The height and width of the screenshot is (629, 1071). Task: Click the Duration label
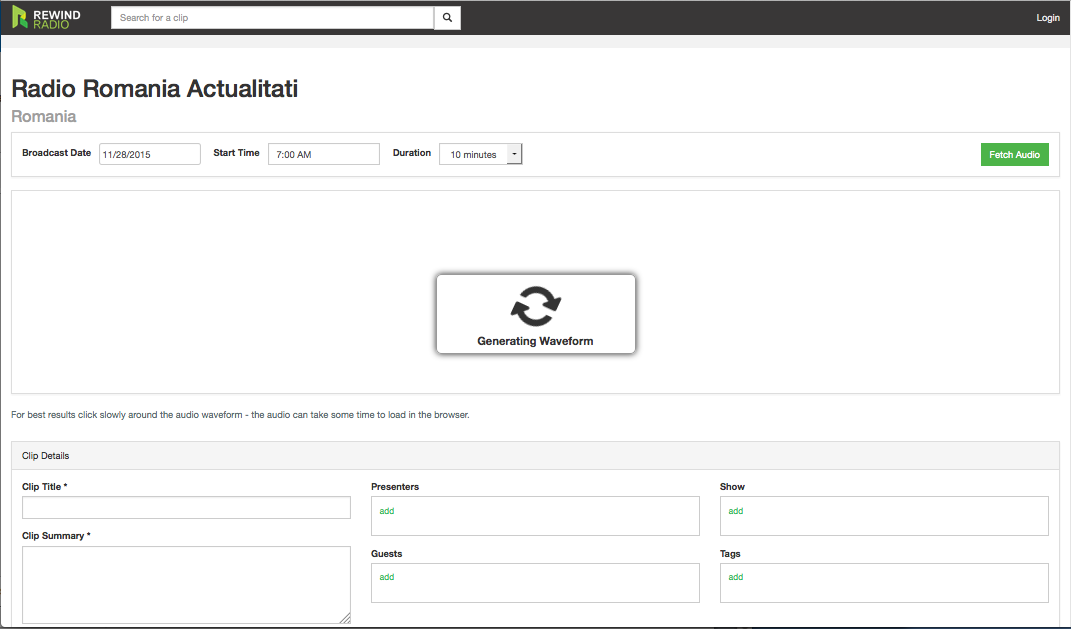(412, 153)
